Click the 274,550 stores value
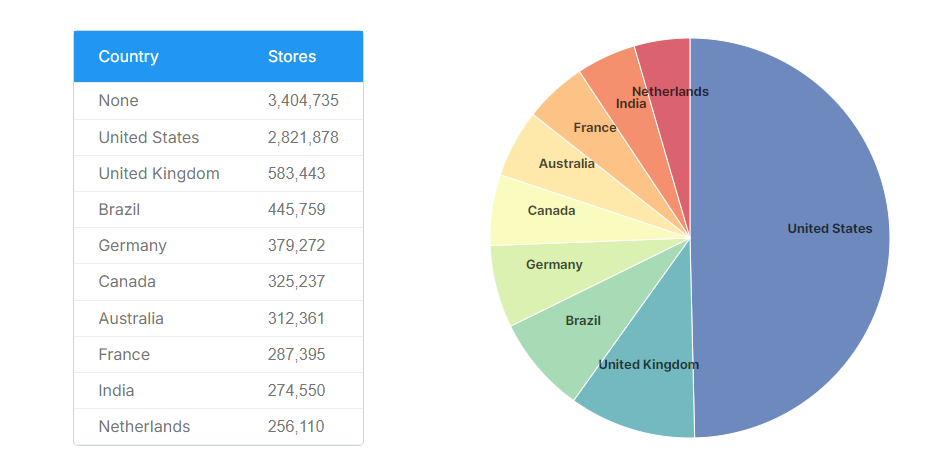 coord(296,390)
